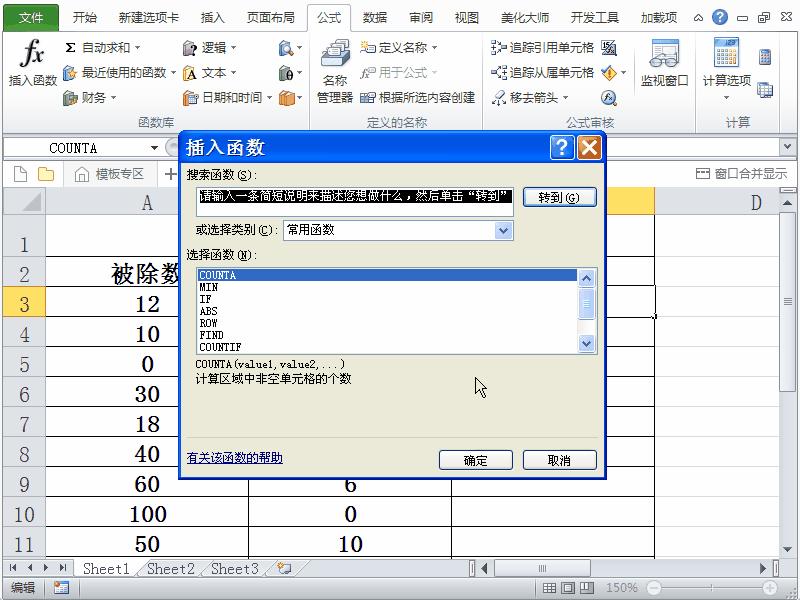Open the math and trig functions icon
Viewport: 800px width, 600px height.
pos(286,73)
